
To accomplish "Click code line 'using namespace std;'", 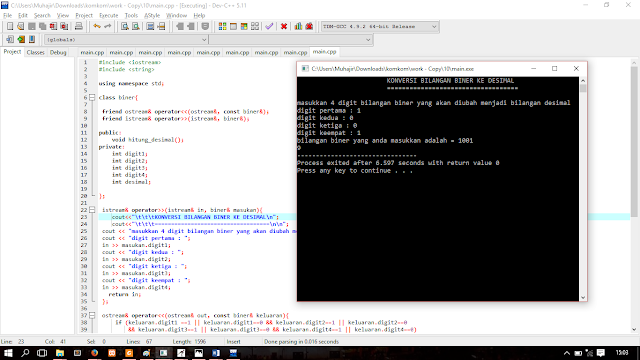I will [131, 84].
